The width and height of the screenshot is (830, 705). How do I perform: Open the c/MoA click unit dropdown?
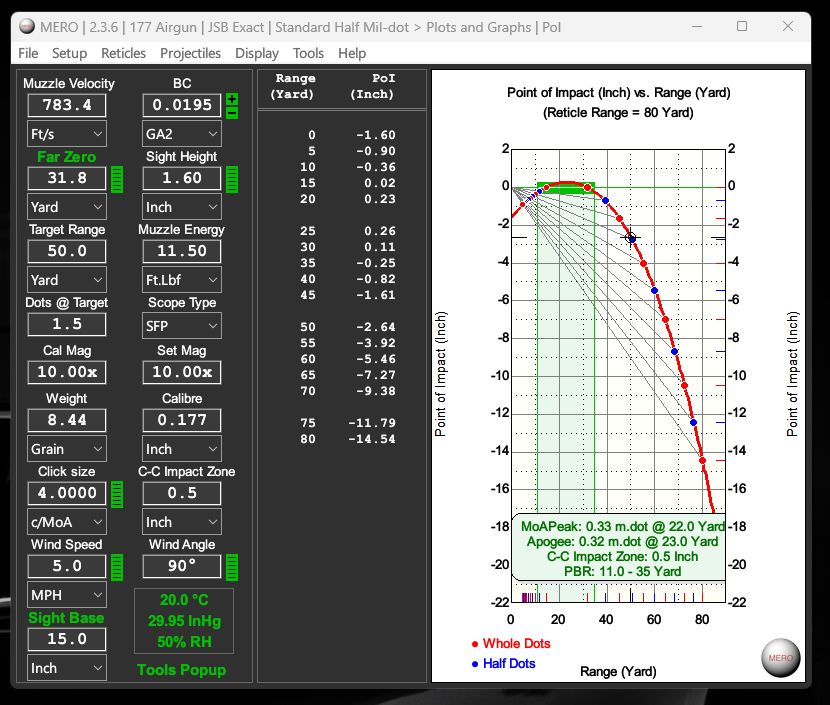click(67, 522)
